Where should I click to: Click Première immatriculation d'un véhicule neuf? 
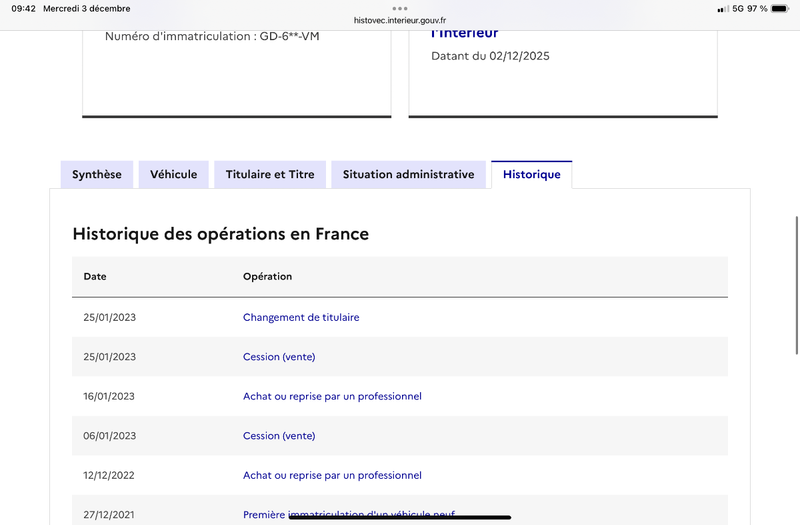coord(348,514)
